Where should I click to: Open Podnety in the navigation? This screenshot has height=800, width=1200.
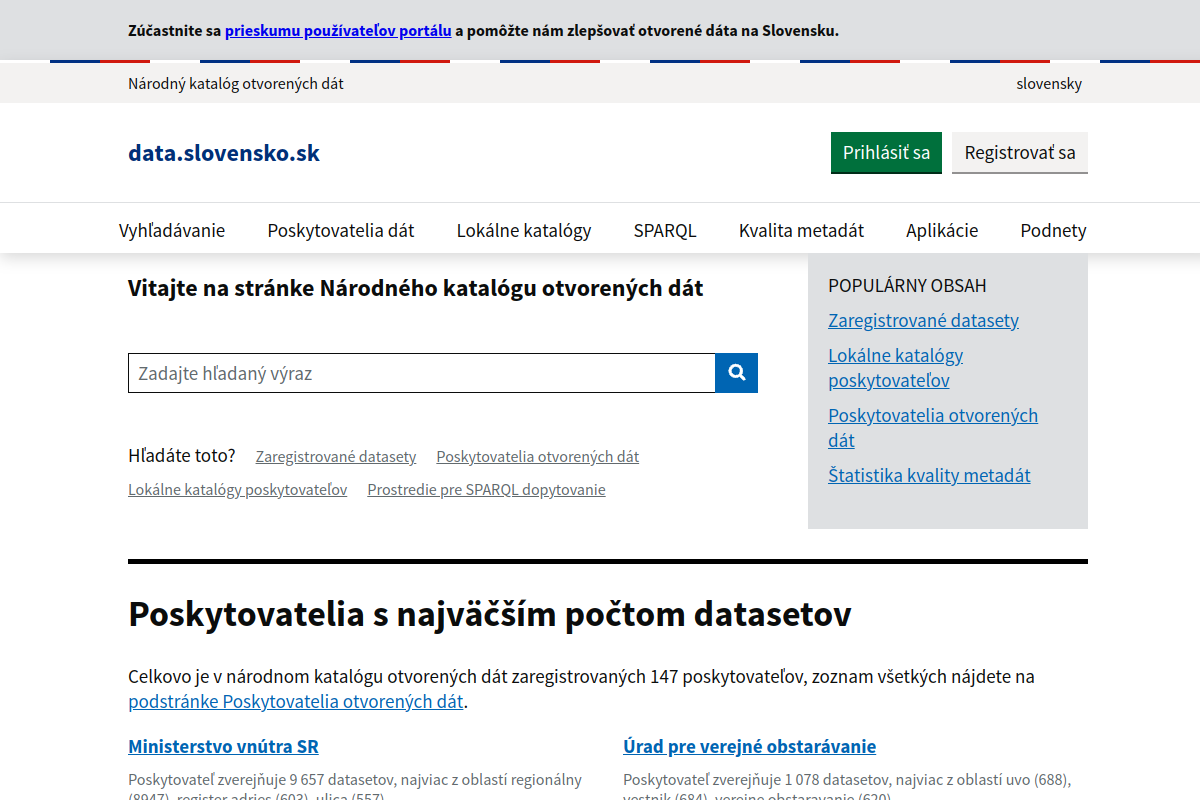(x=1053, y=230)
